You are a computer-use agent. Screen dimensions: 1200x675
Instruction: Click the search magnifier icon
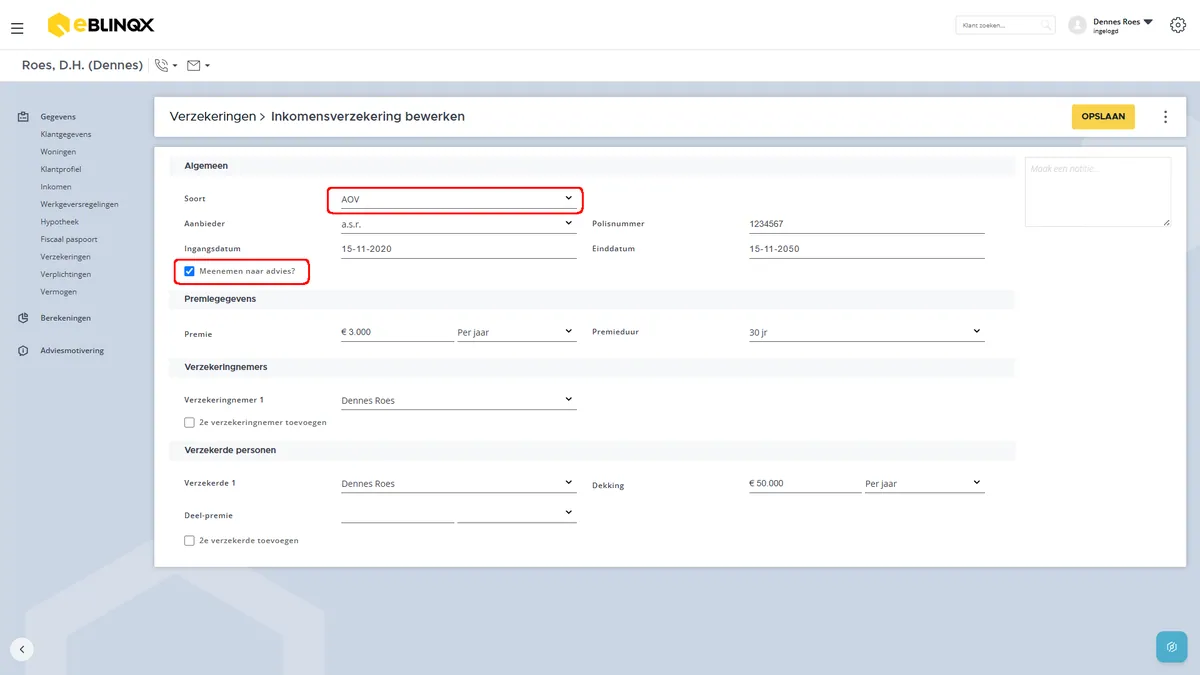pos(1046,25)
